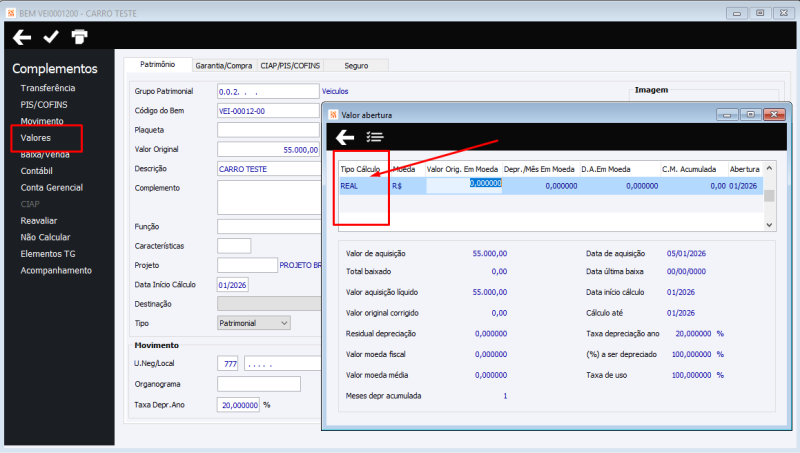Open the Movimento sidebar item
This screenshot has width=800, height=453.
point(42,121)
